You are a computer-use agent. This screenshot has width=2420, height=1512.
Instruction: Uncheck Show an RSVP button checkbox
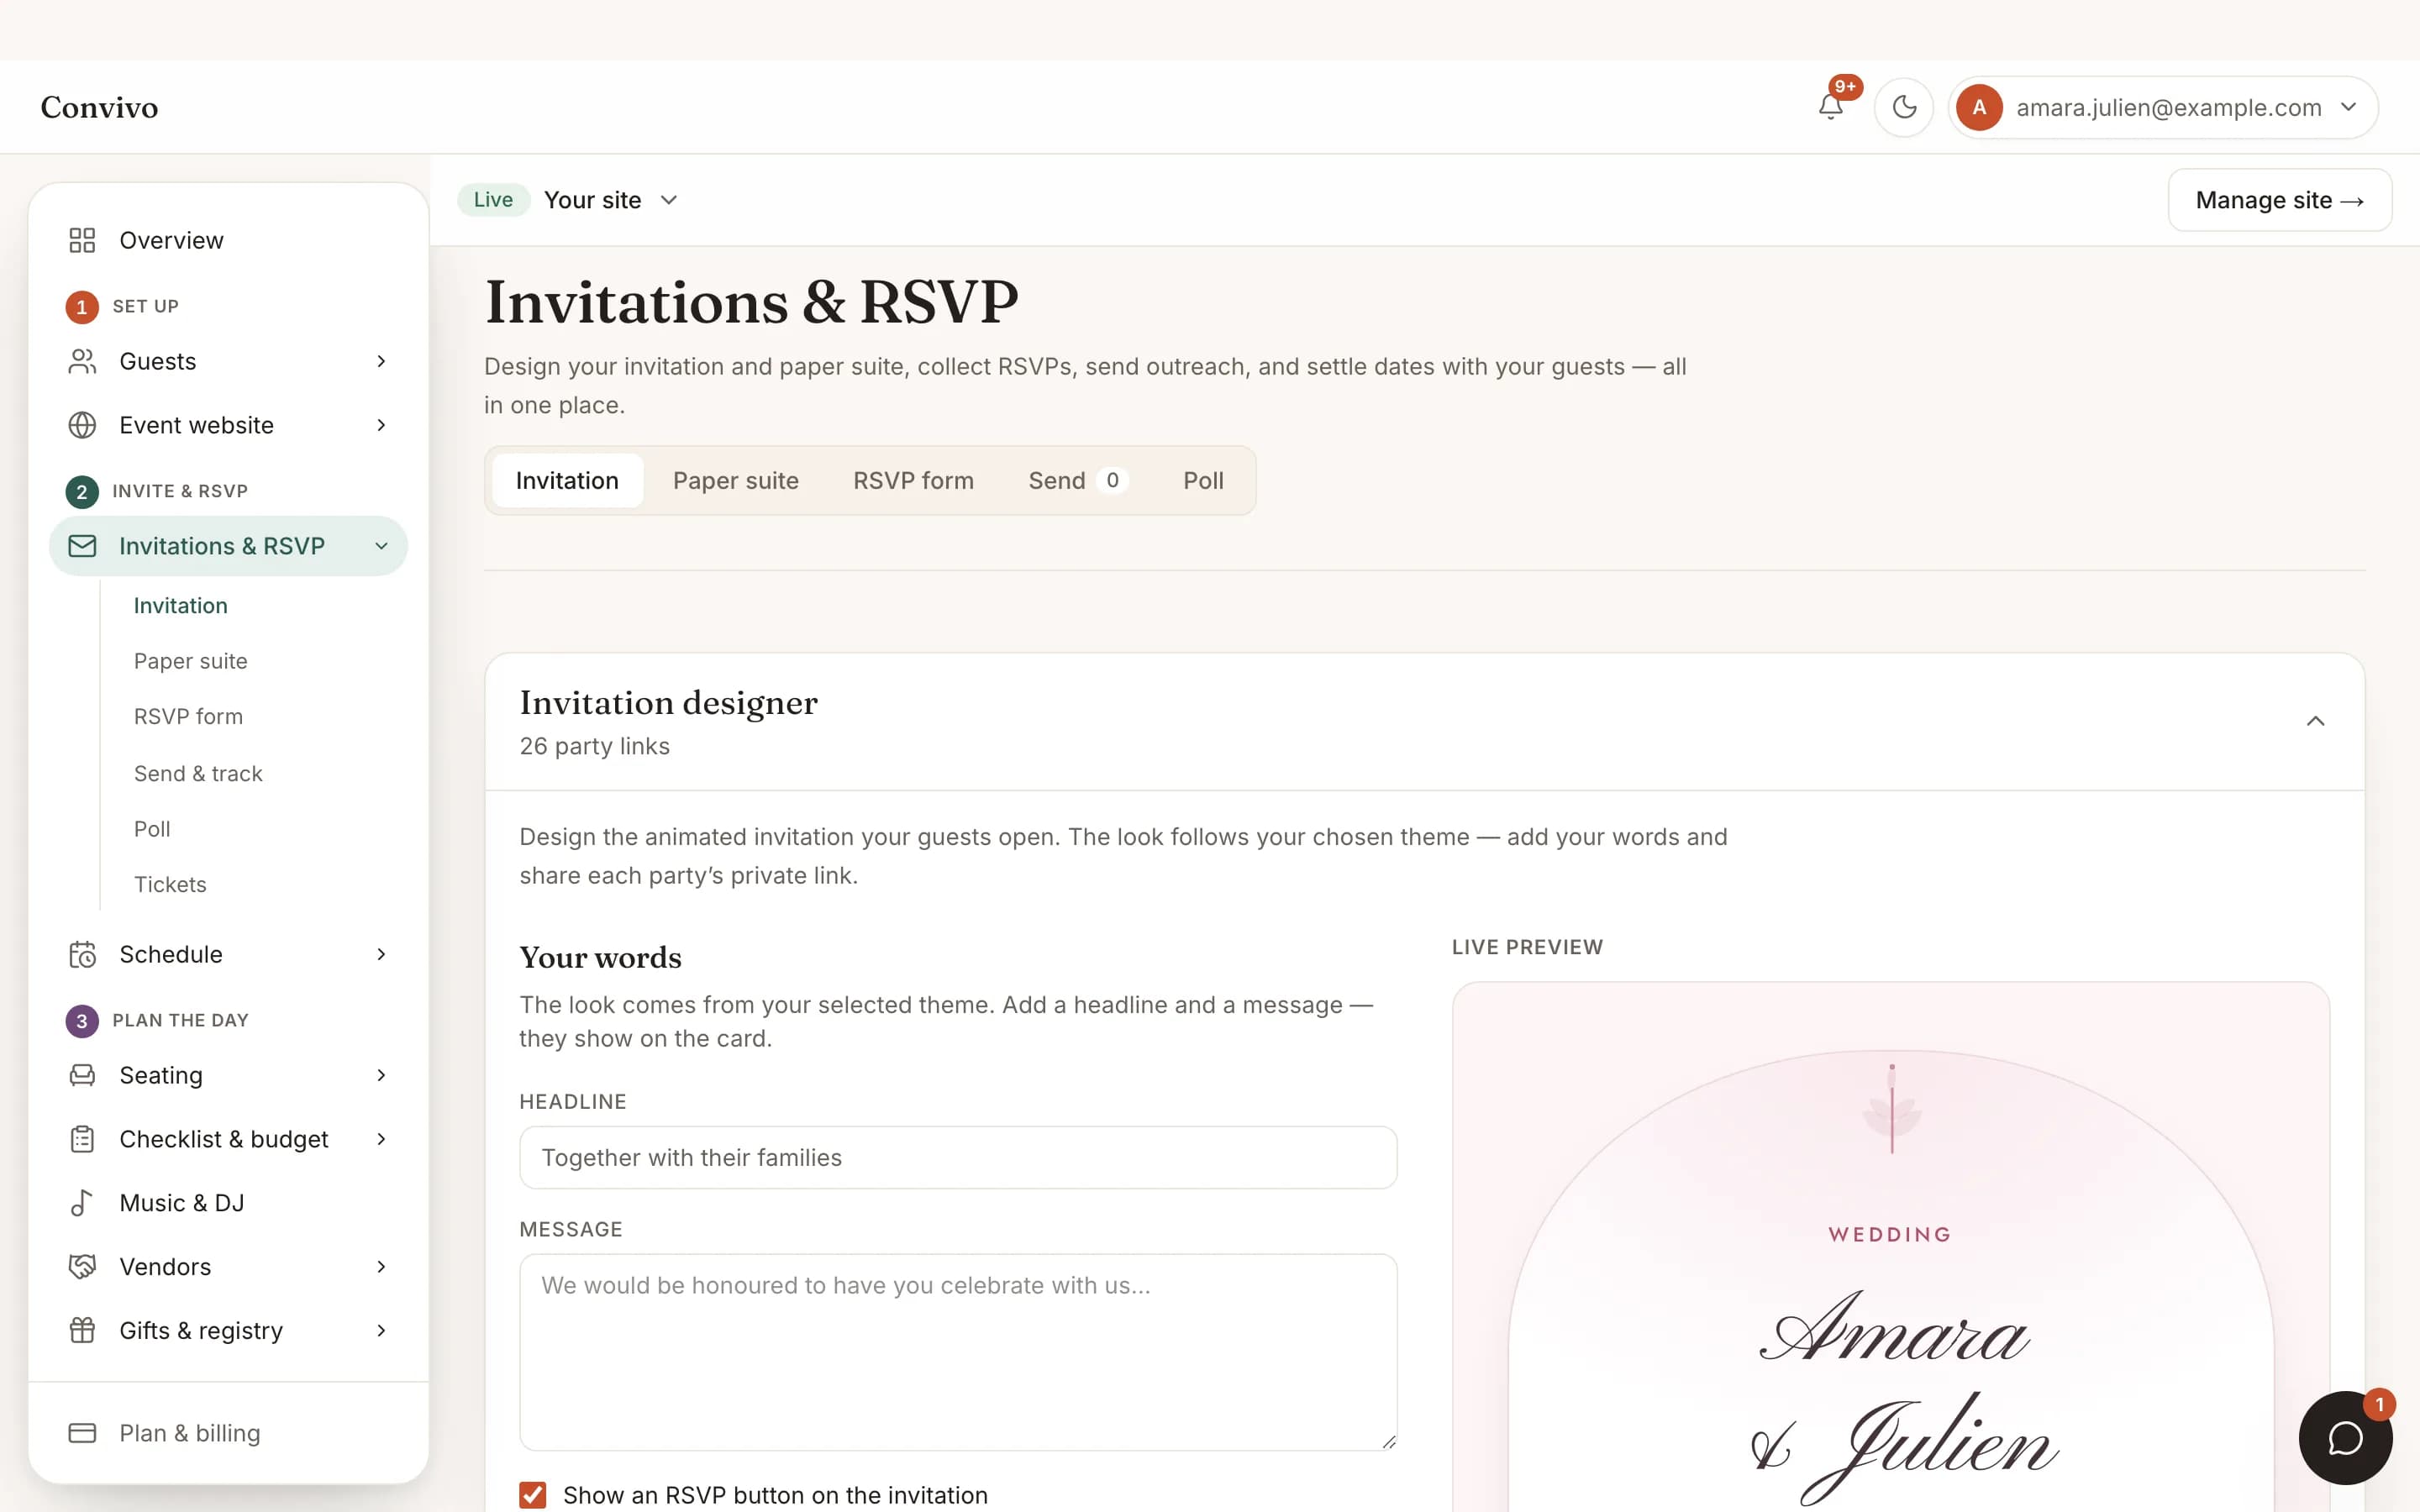click(x=533, y=1495)
